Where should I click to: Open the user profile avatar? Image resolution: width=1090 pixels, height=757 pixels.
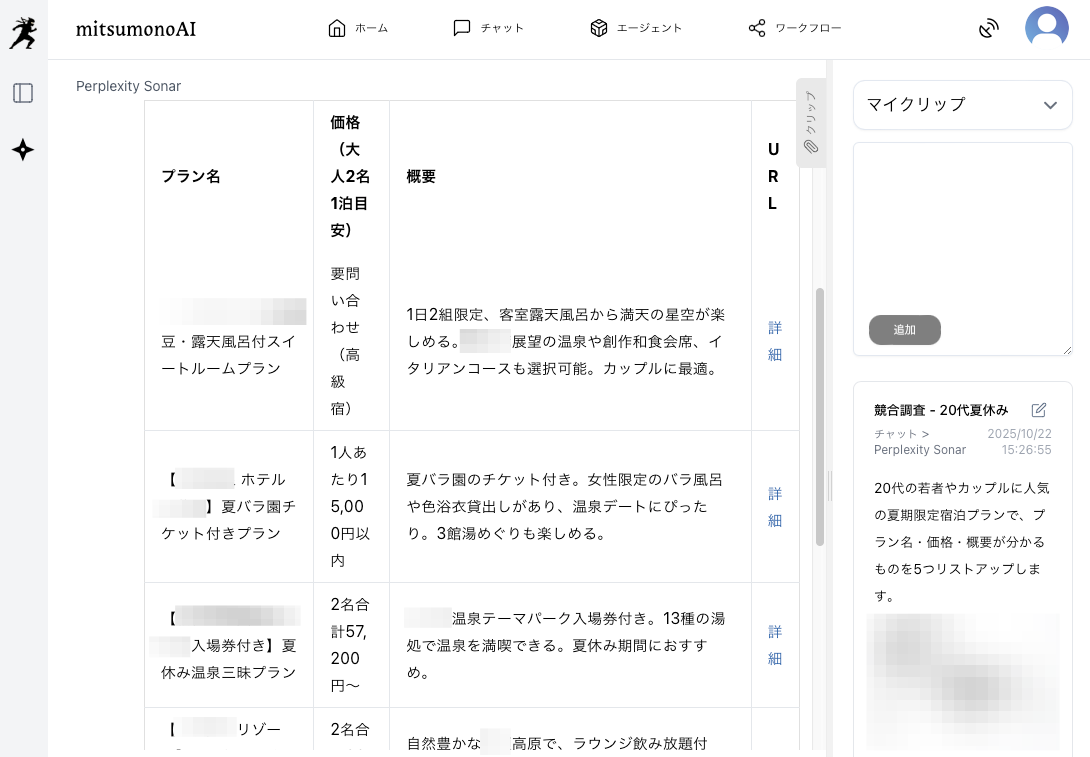point(1046,28)
